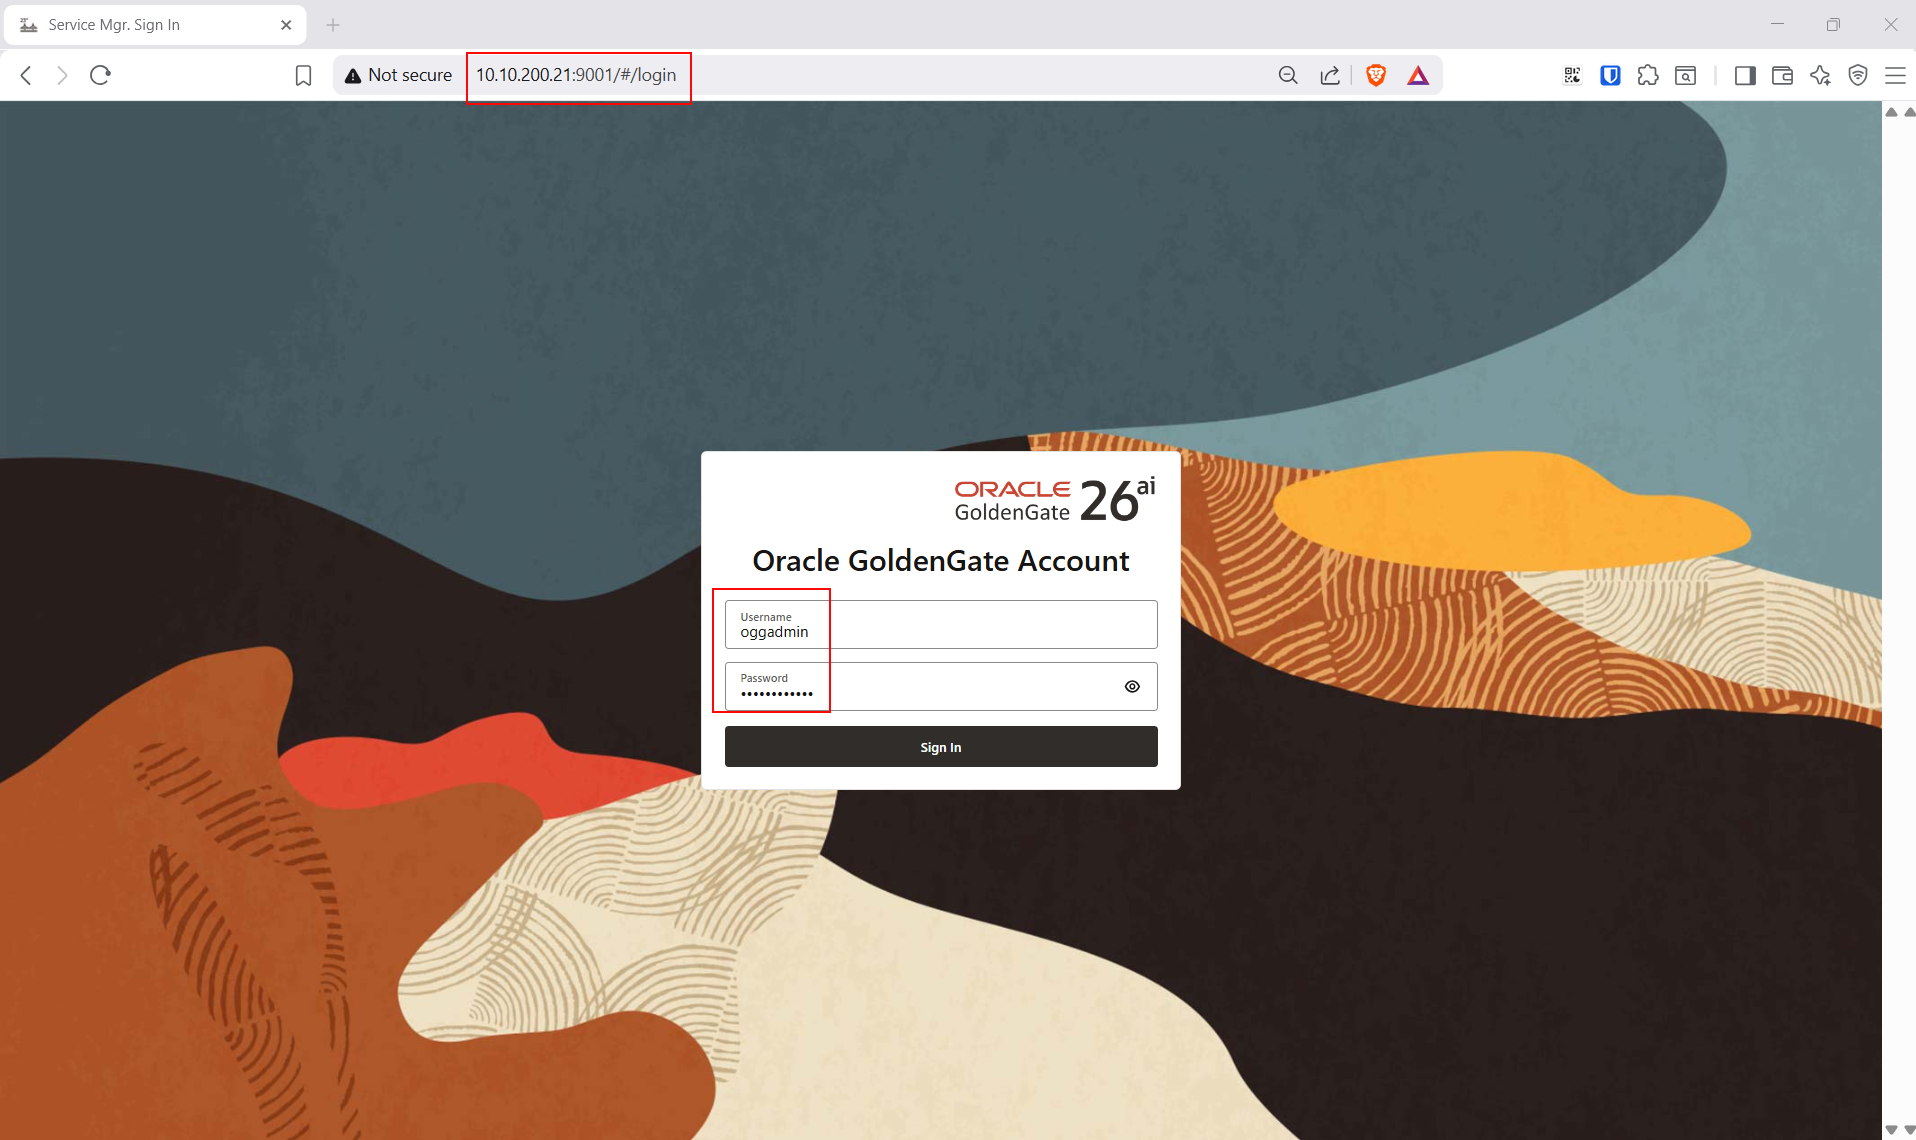Open the search tabs extension icon
Screen dimensions: 1916x1140
[x=1686, y=75]
